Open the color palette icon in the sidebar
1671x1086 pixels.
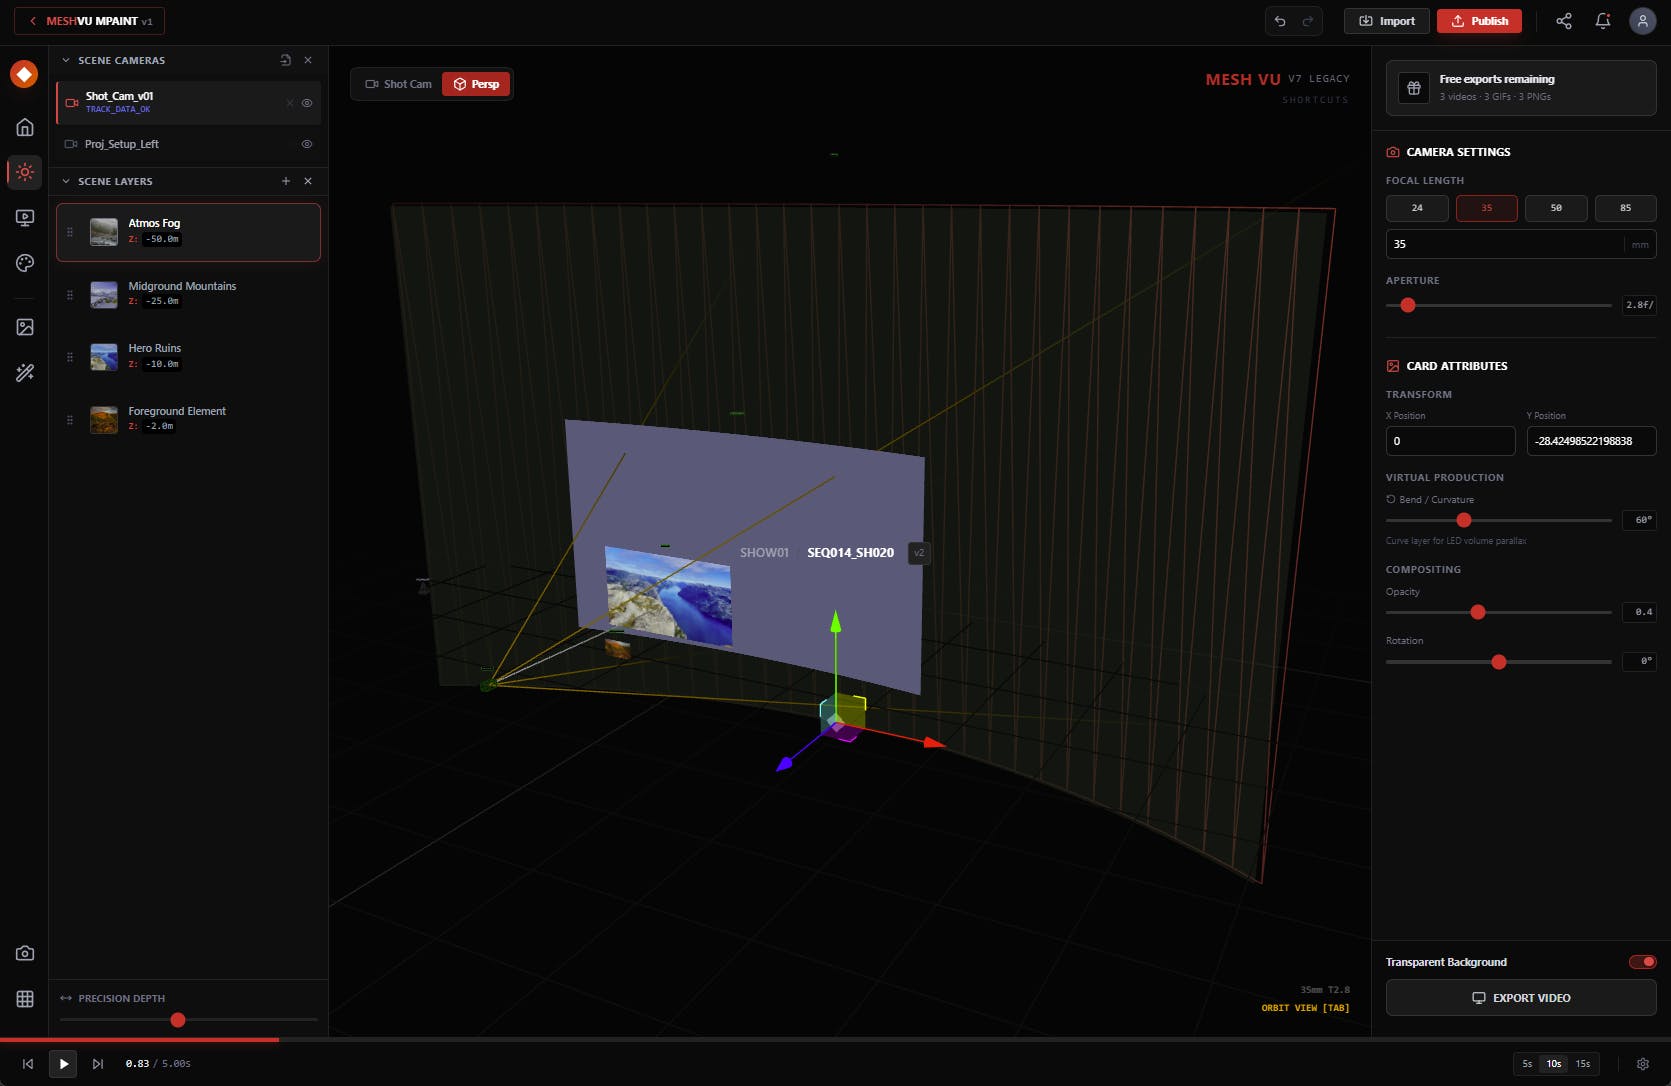(25, 263)
